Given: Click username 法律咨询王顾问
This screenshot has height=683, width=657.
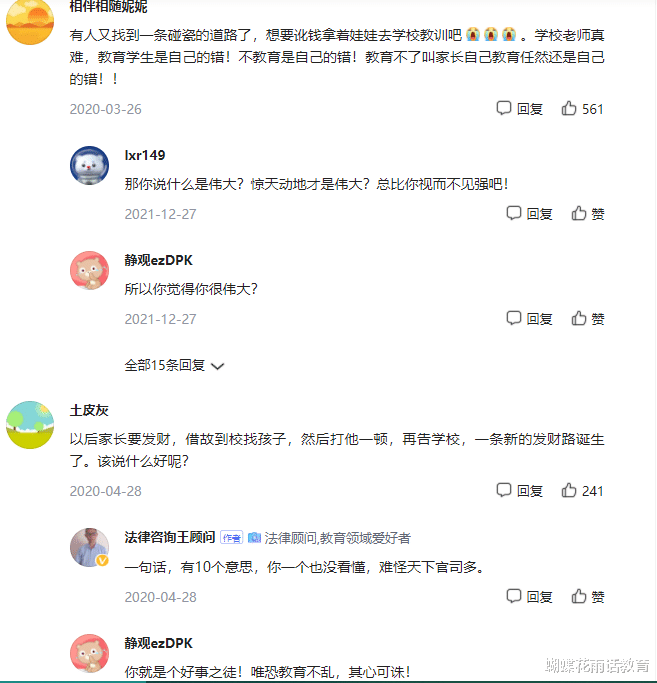Looking at the screenshot, I should (170, 537).
